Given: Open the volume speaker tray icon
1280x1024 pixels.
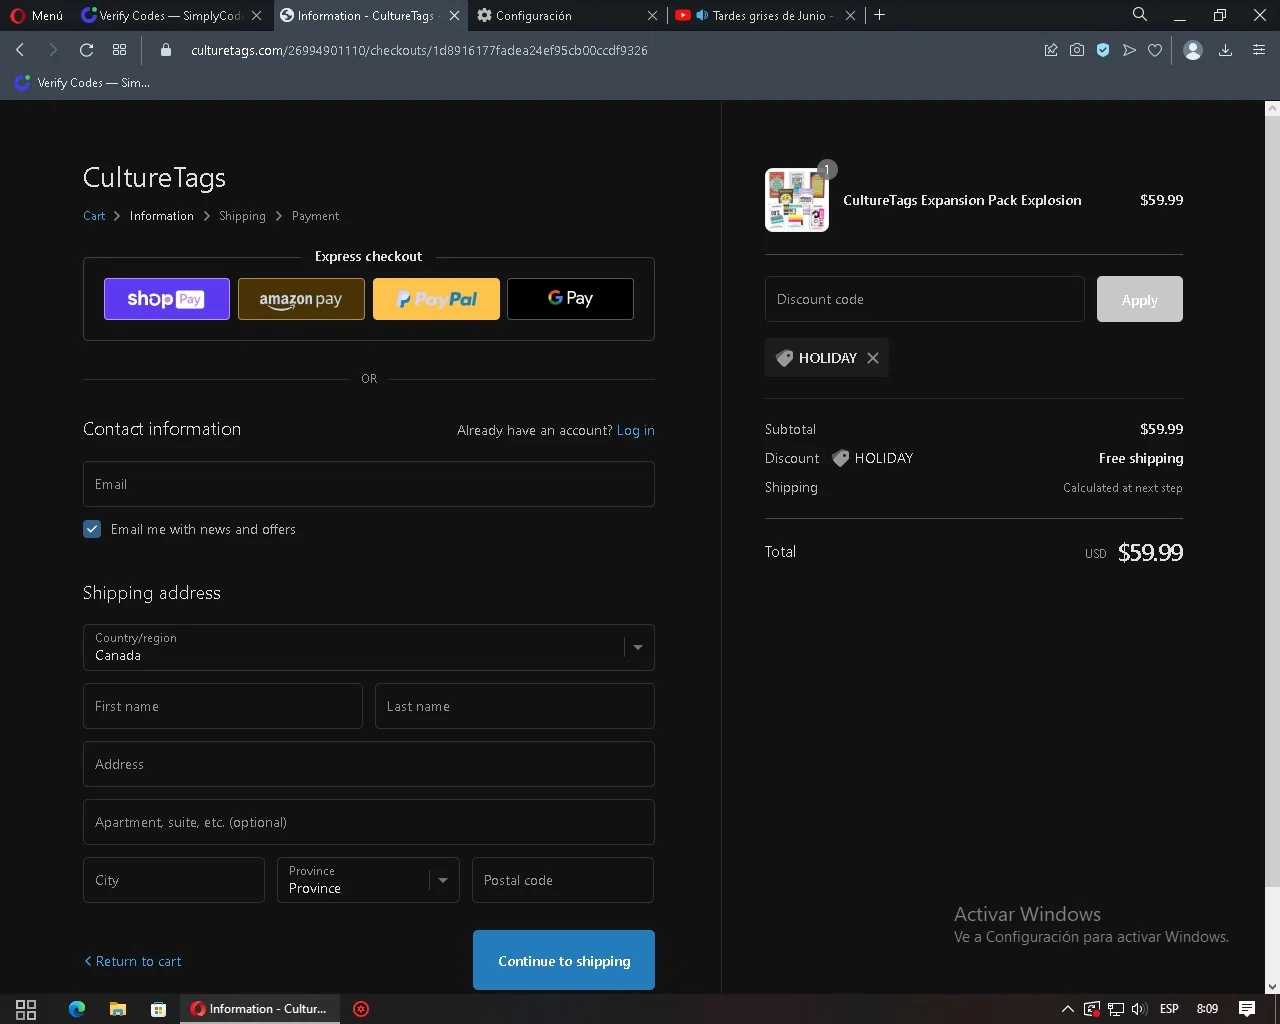Looking at the screenshot, I should tap(1139, 1009).
